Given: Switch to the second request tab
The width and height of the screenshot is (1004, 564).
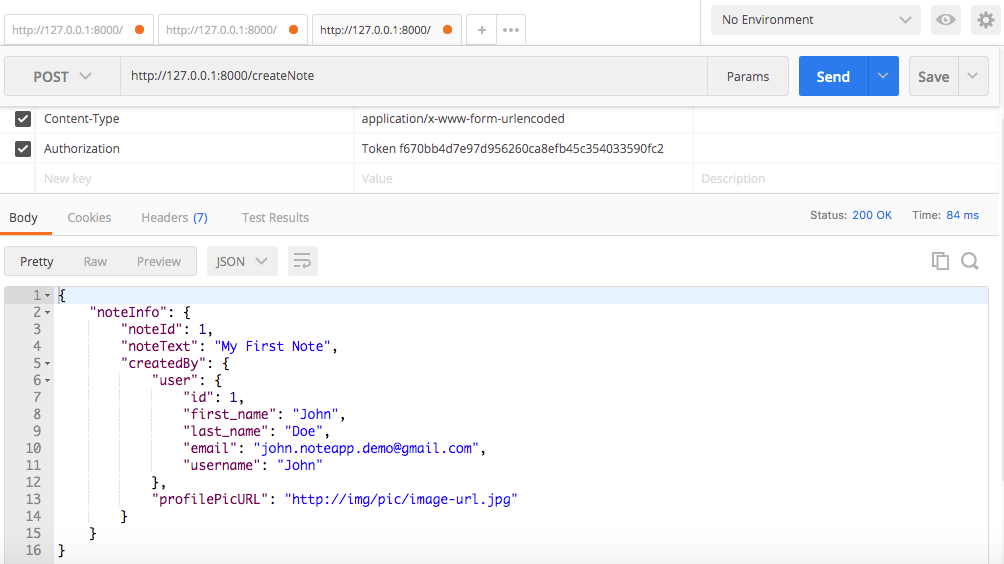Looking at the screenshot, I should pyautogui.click(x=232, y=30).
